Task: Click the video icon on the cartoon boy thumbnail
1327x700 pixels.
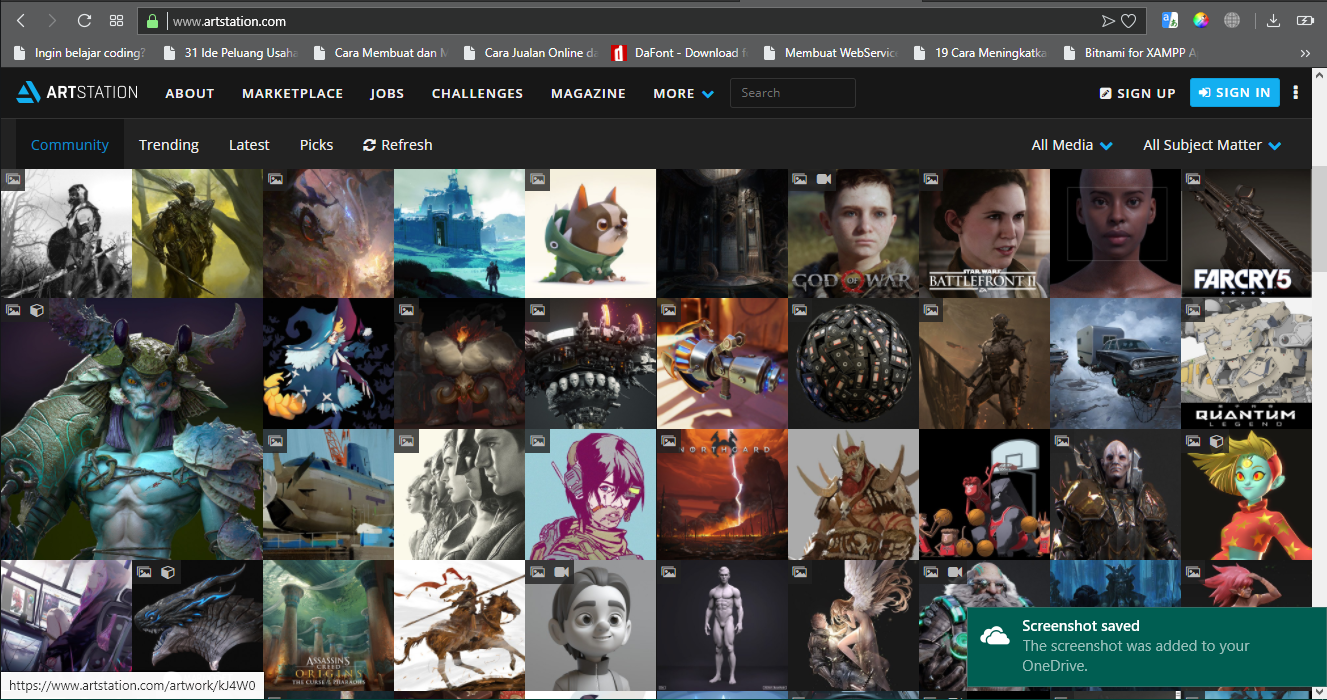Action: tap(562, 572)
